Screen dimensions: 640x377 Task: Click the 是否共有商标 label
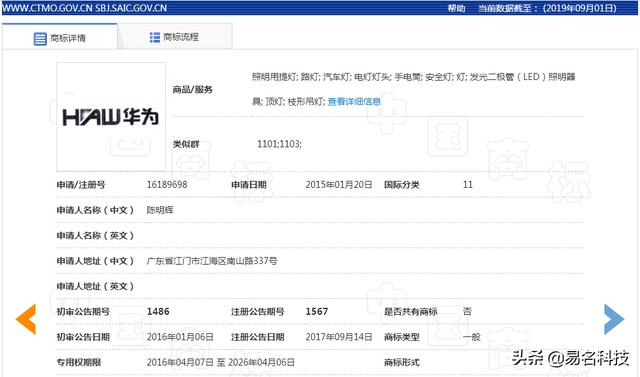tap(411, 312)
